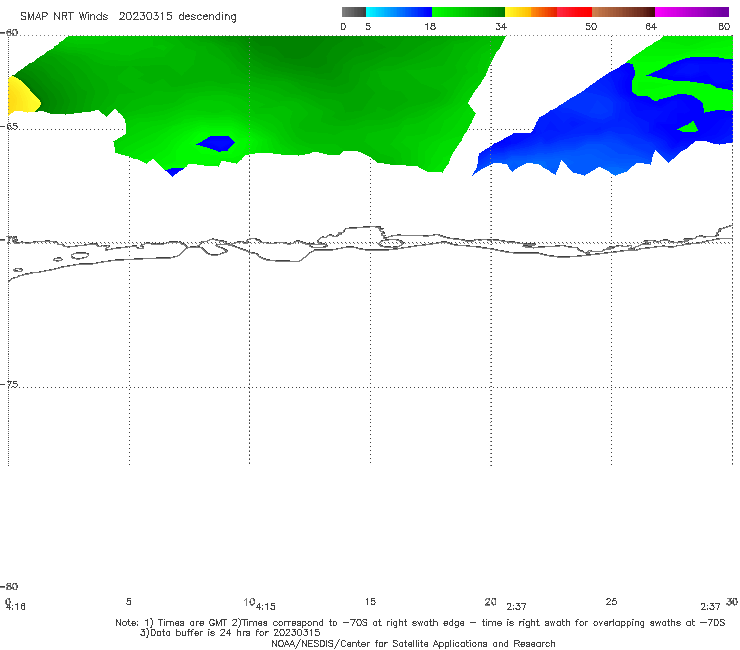Click the swath time label '4:16'

(x=16, y=607)
